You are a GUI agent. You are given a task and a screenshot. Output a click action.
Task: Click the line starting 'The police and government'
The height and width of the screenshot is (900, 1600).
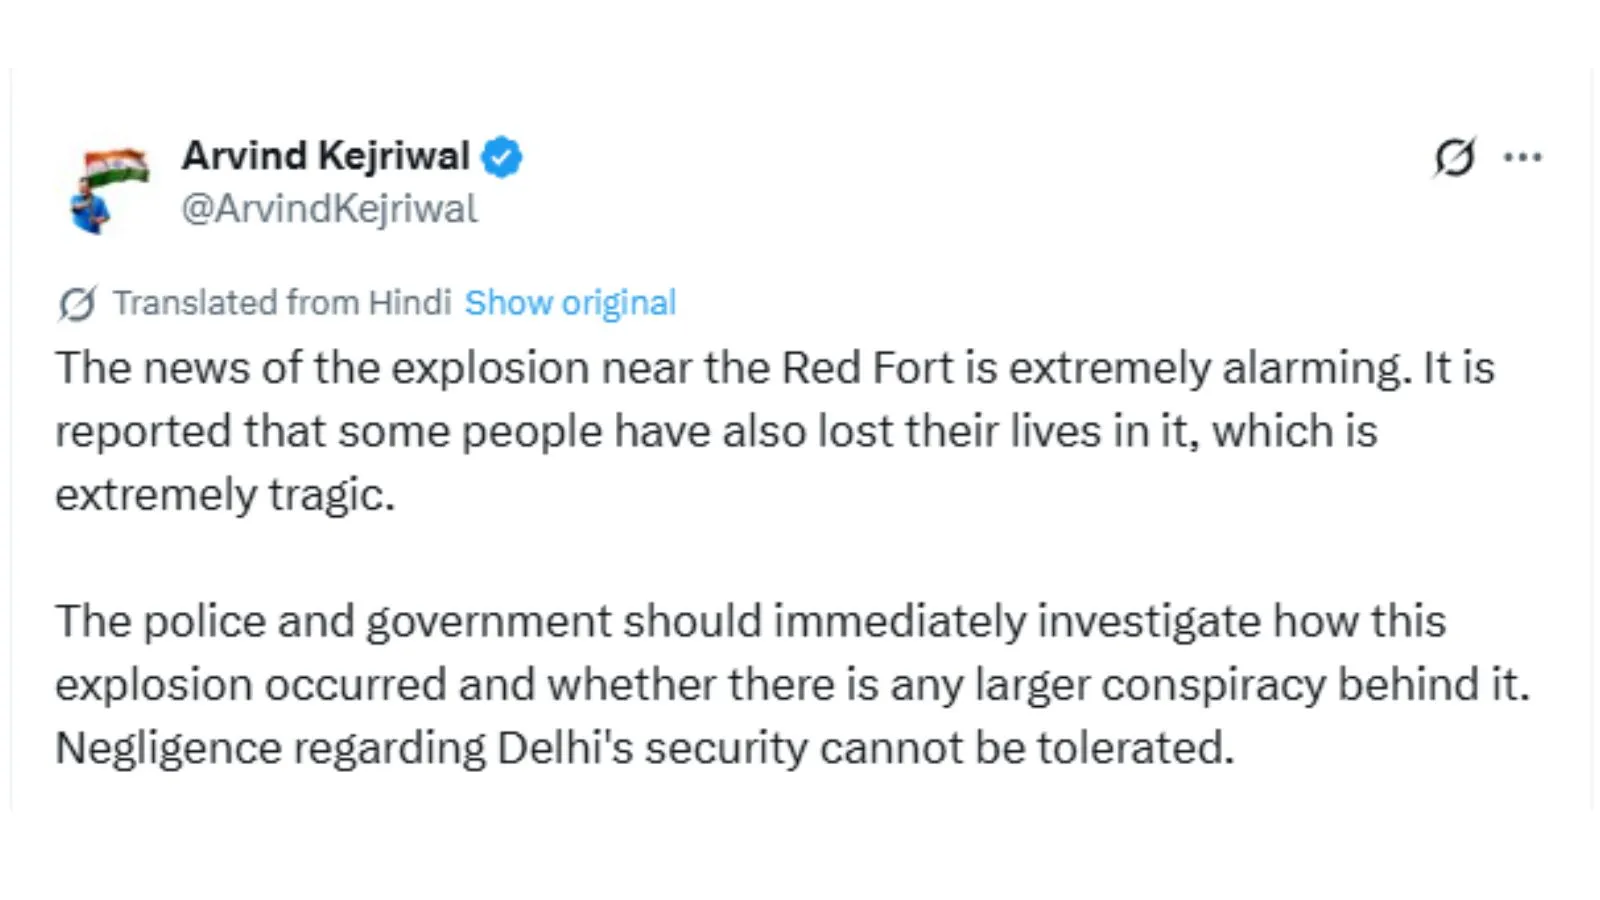tap(750, 621)
